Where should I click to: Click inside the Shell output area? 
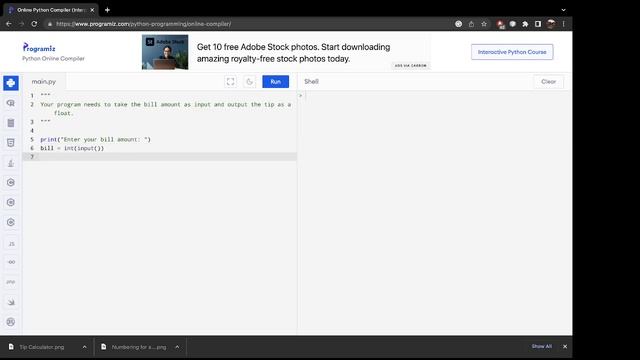pyautogui.click(x=435, y=212)
